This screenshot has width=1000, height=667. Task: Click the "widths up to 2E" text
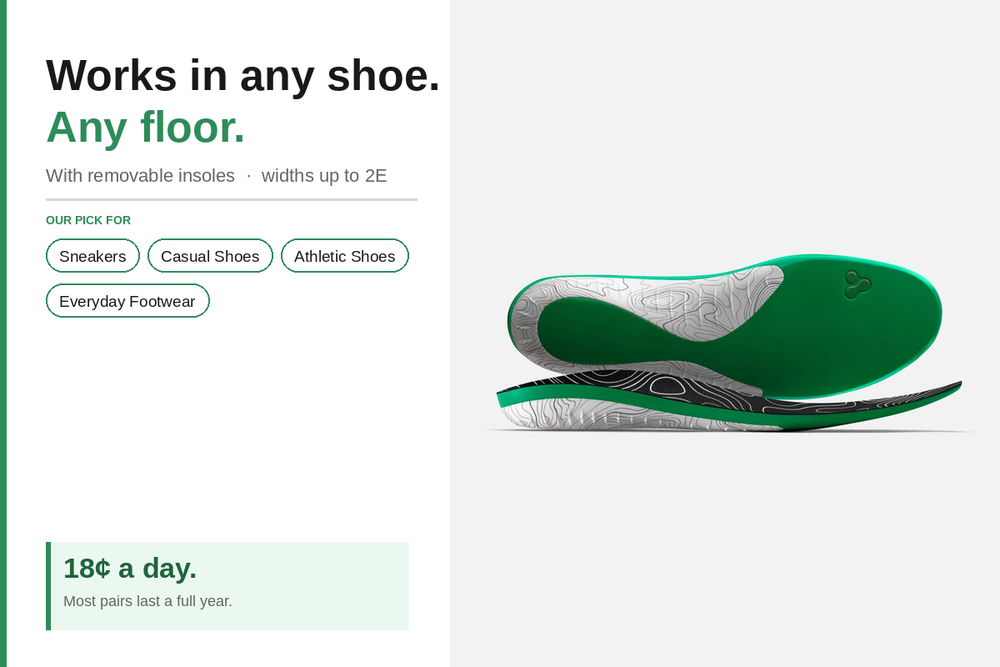324,176
